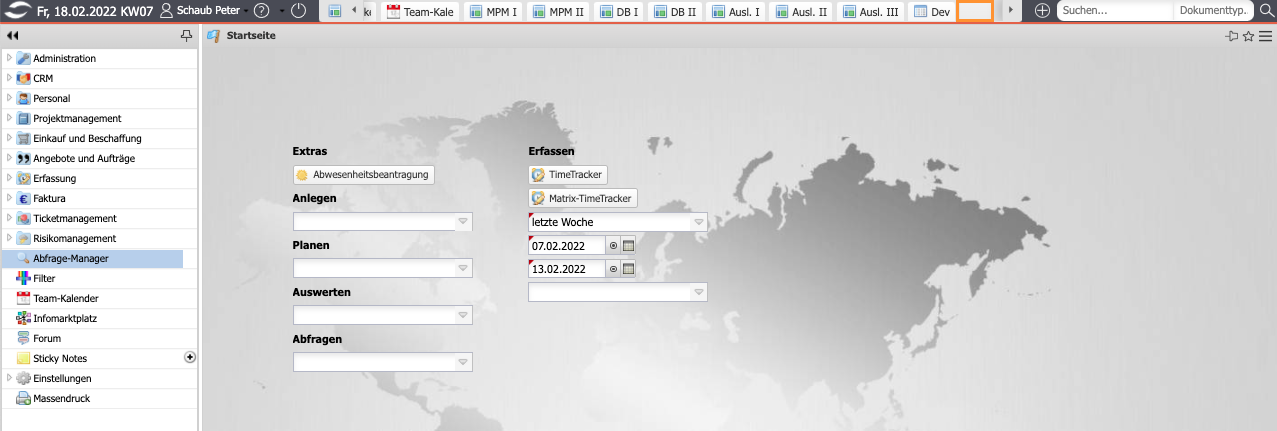Switch to the DB I tab
The height and width of the screenshot is (431, 1277).
point(620,12)
